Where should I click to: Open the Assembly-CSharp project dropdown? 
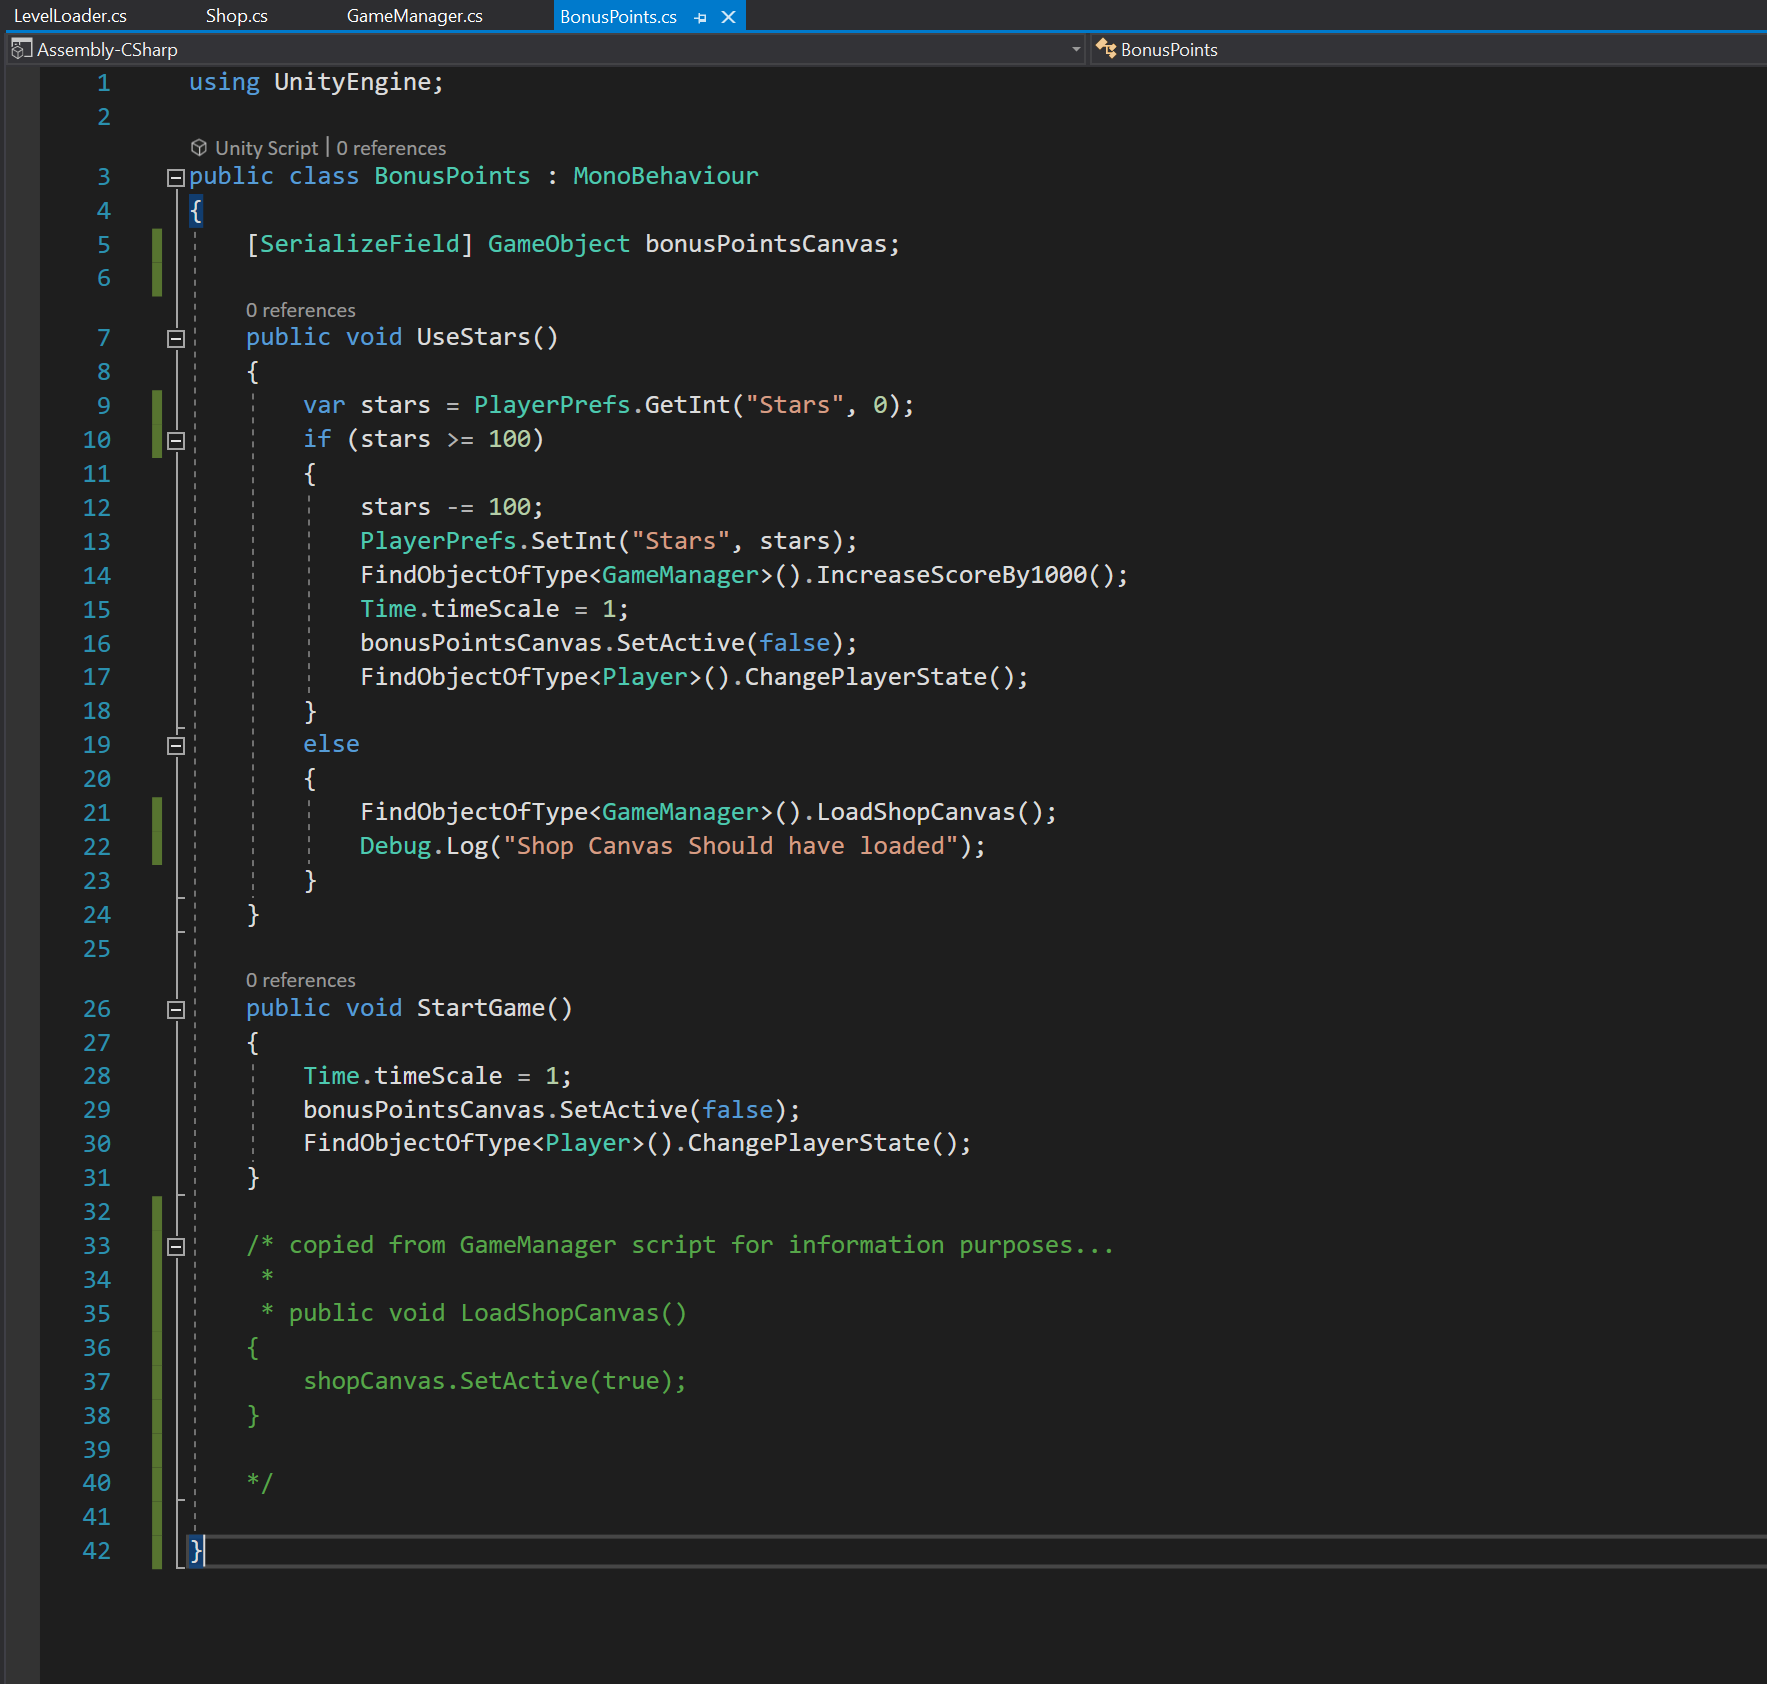point(1076,49)
